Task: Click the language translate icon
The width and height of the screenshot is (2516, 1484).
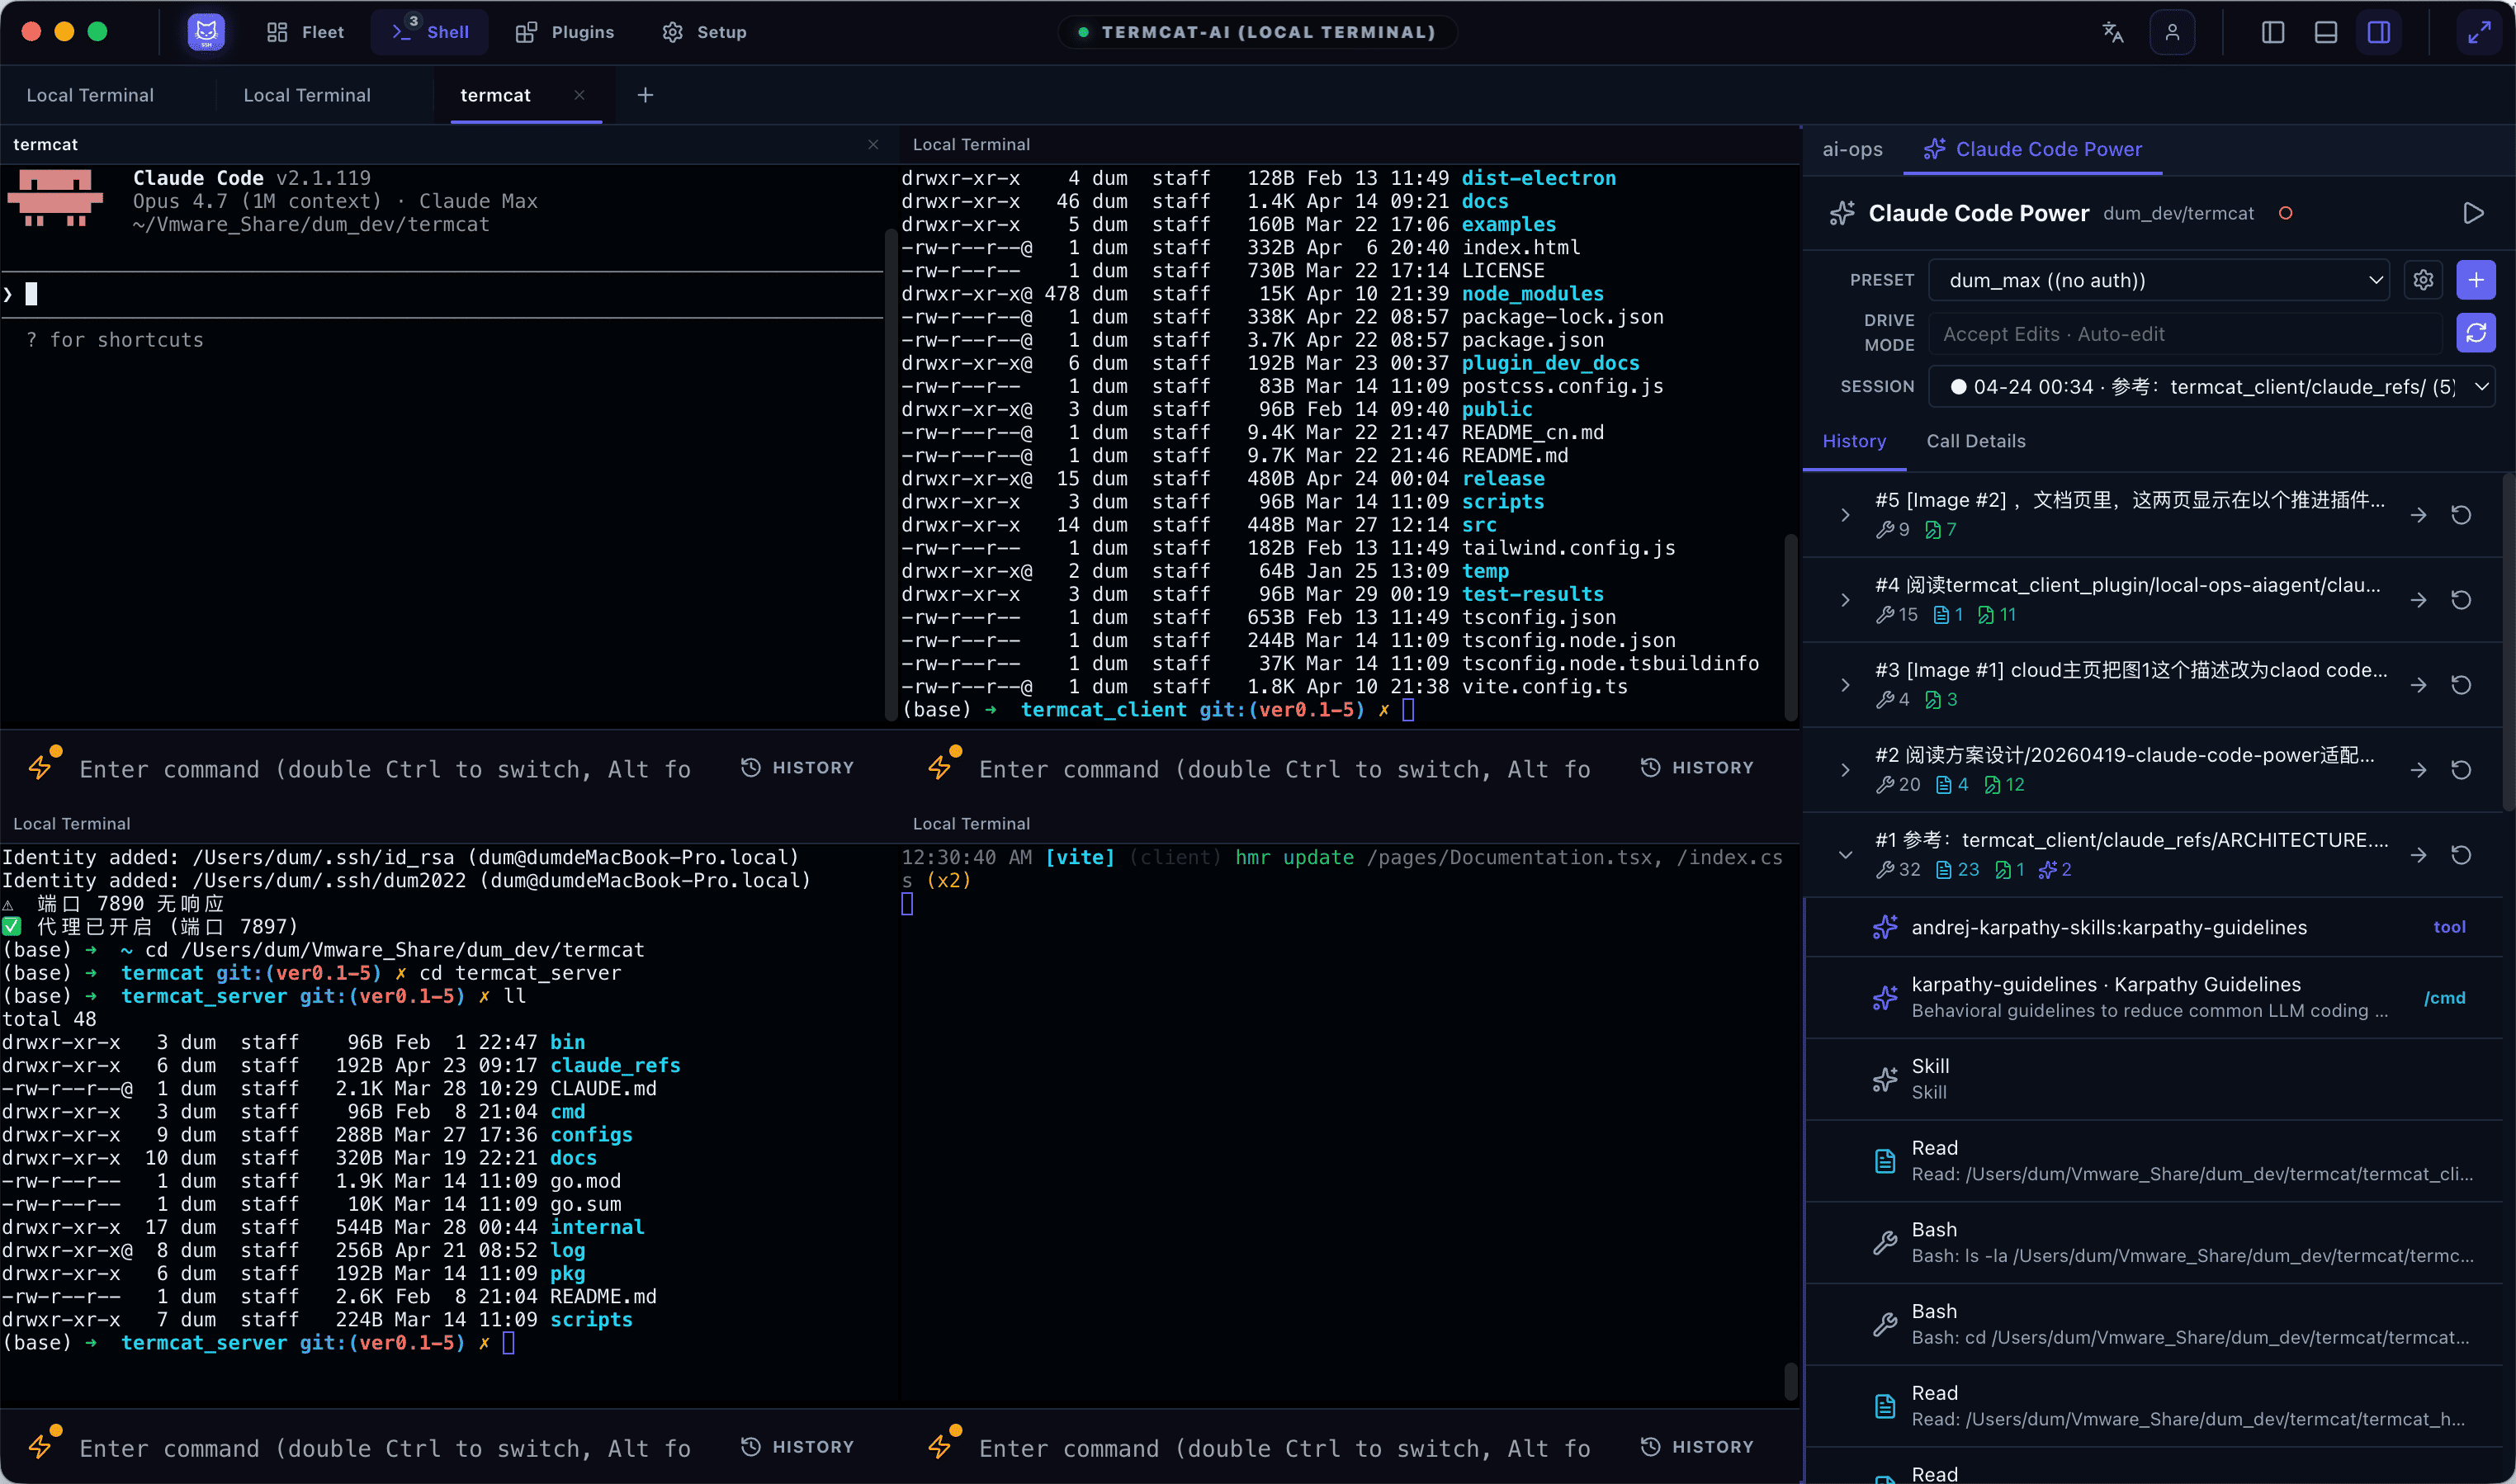Action: pyautogui.click(x=2112, y=32)
